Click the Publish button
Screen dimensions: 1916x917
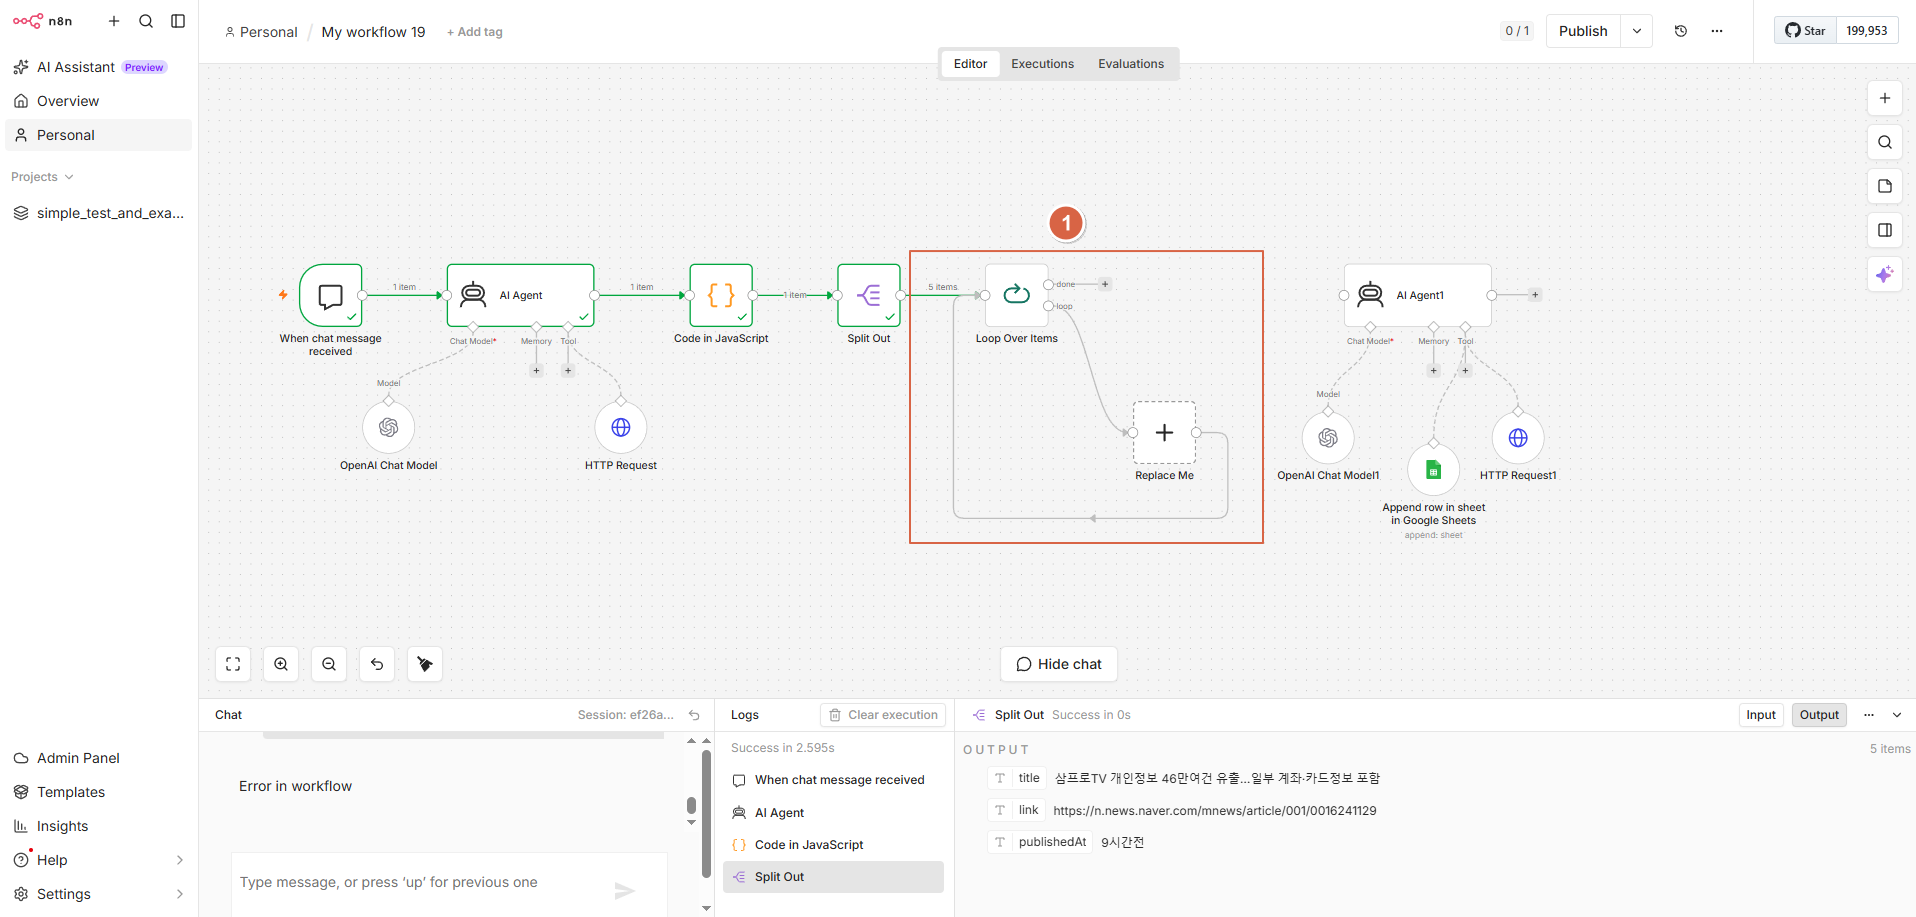coord(1583,31)
